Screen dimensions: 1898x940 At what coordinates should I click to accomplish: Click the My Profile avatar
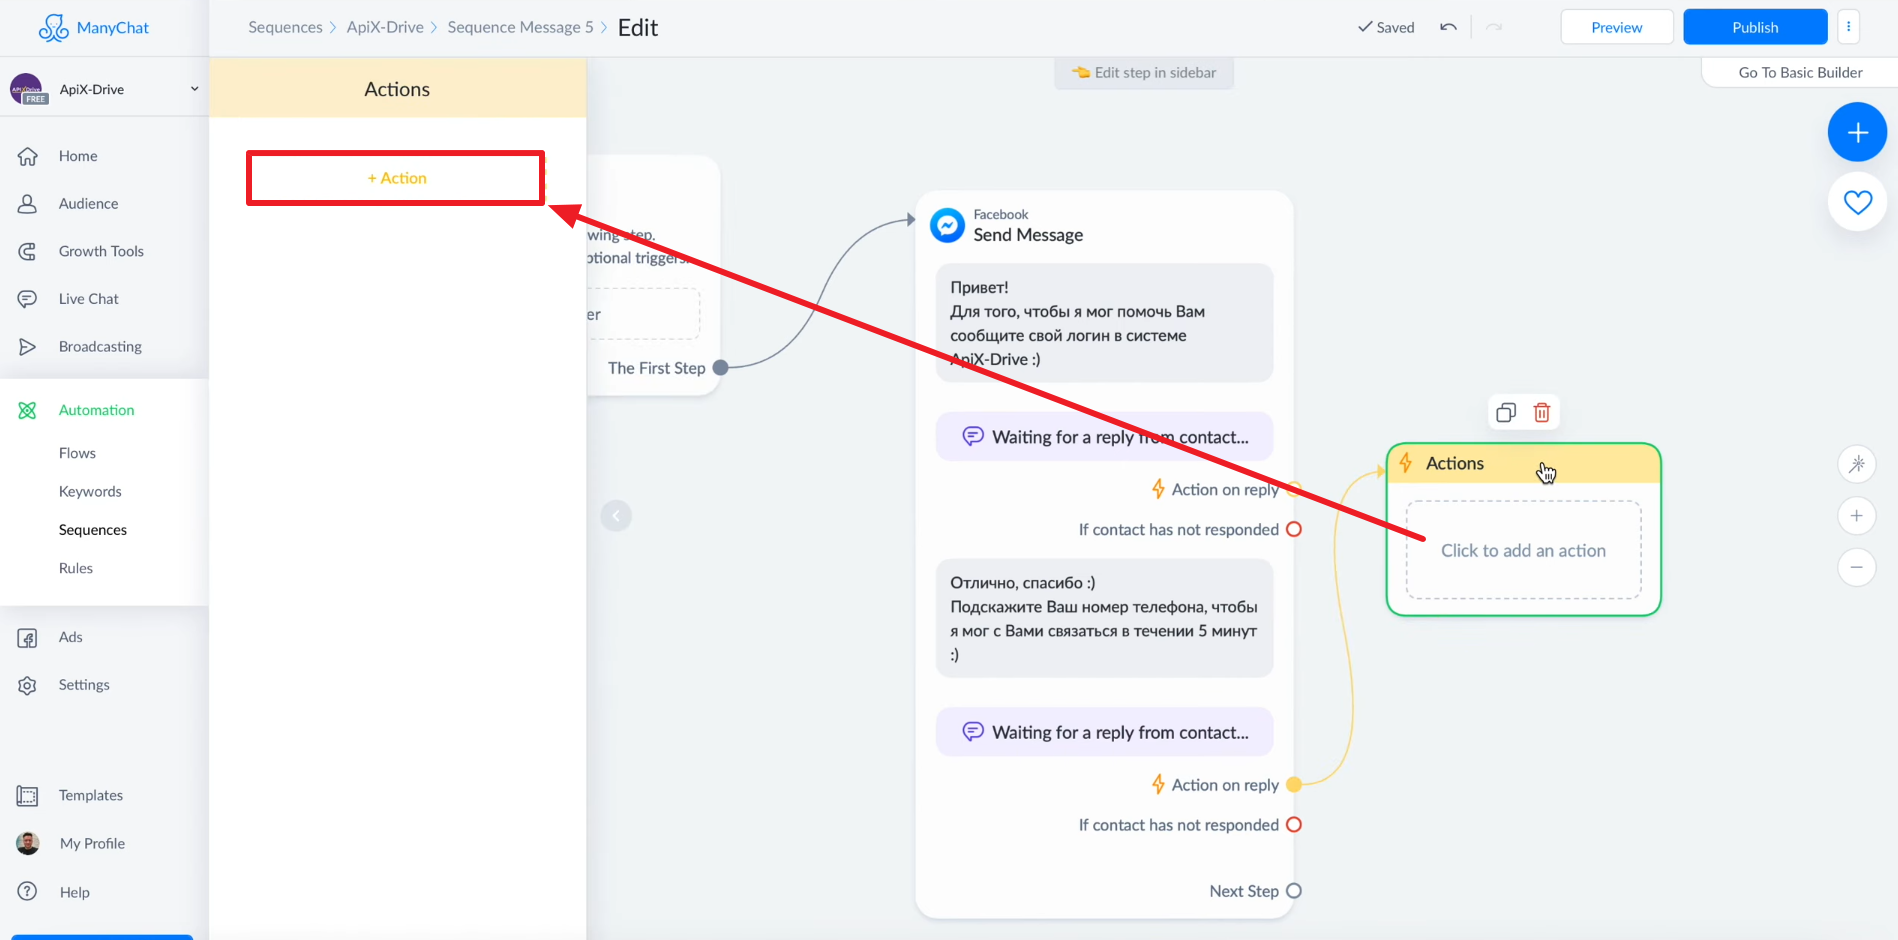click(28, 843)
